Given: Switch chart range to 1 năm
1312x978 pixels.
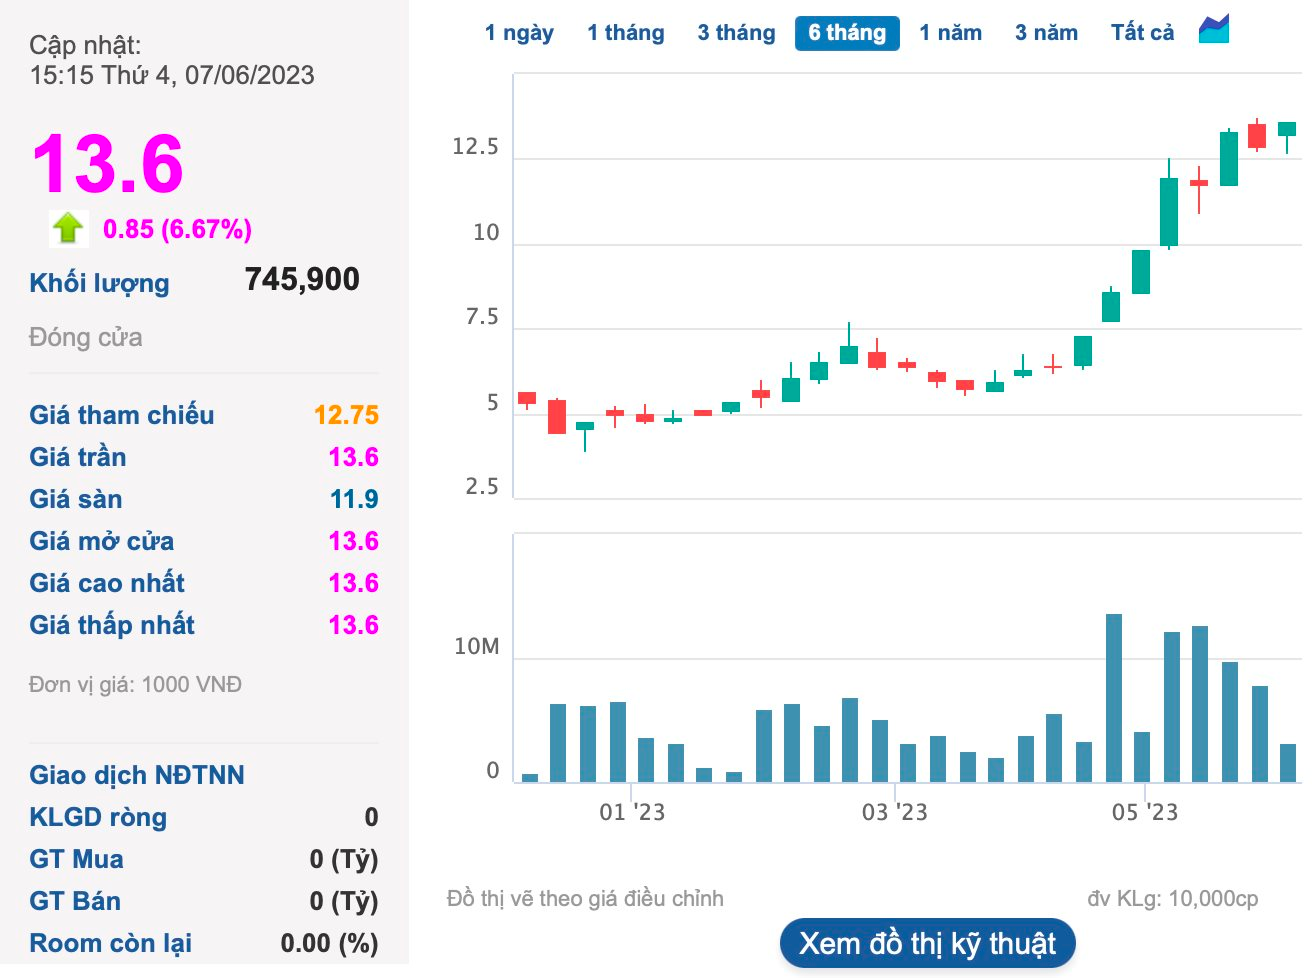Looking at the screenshot, I should [951, 33].
